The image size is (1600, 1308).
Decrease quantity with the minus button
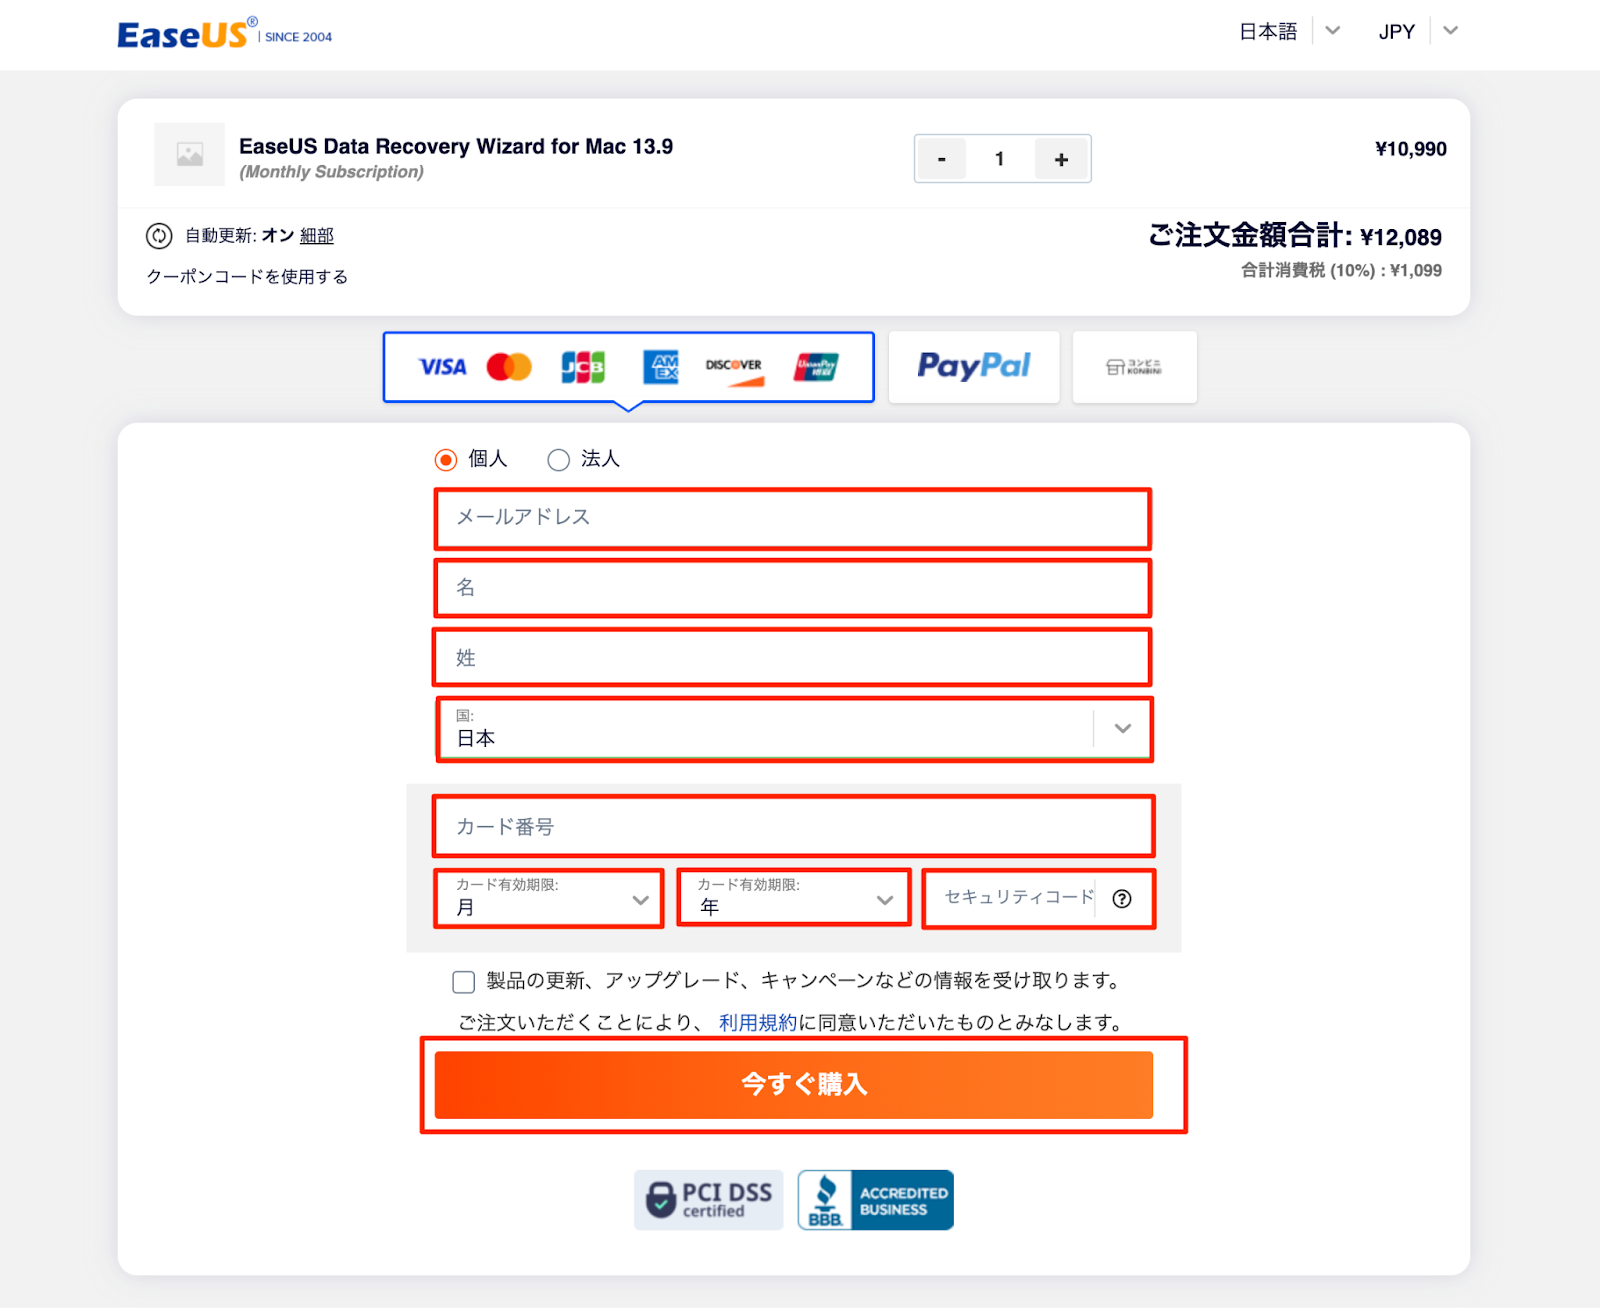pyautogui.click(x=941, y=159)
